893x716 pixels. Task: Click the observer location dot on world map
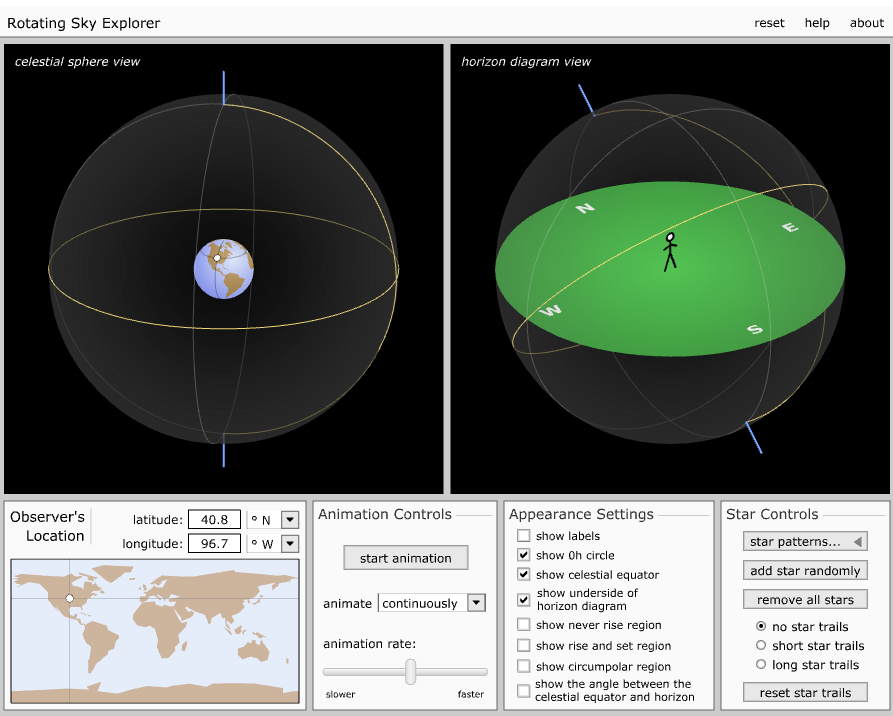(69, 598)
